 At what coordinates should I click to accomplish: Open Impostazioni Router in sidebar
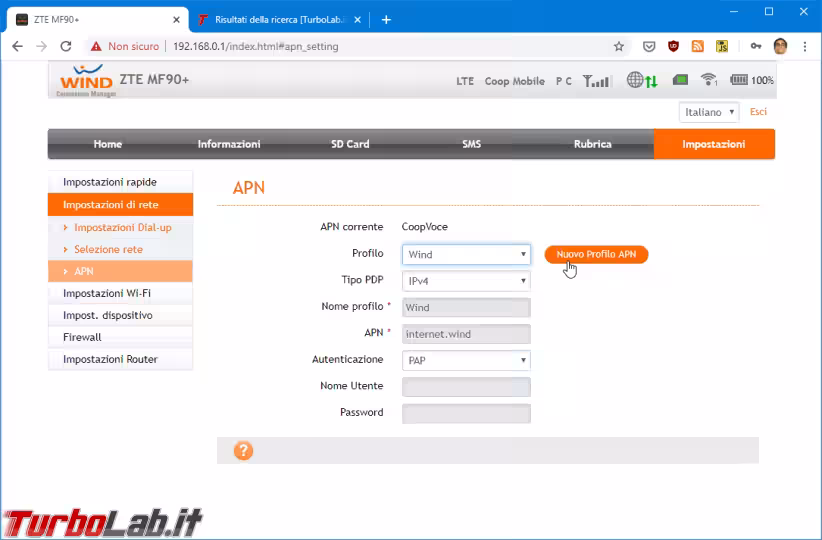[121, 359]
